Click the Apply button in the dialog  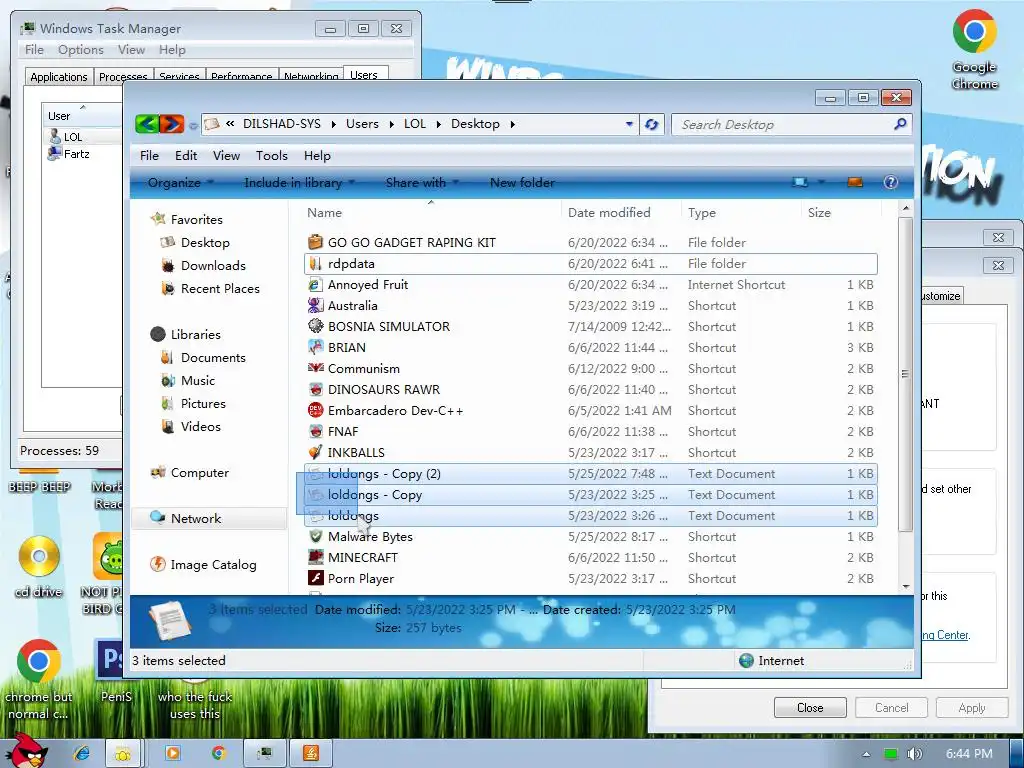(971, 707)
